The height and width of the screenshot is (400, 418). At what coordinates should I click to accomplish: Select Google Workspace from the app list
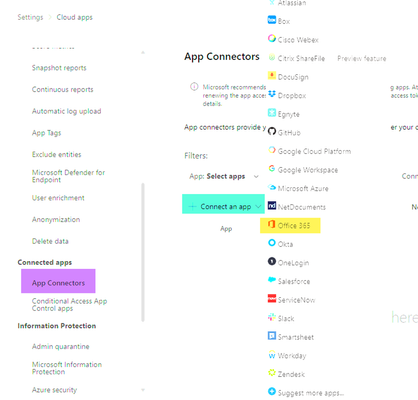[303, 170]
